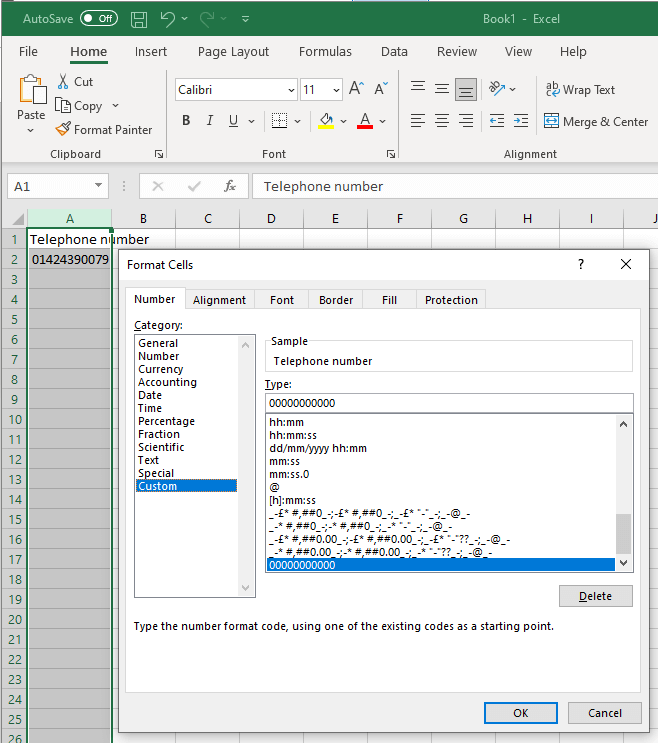Switch to Page Layout tab
Screen dimensions: 658x743
233,51
